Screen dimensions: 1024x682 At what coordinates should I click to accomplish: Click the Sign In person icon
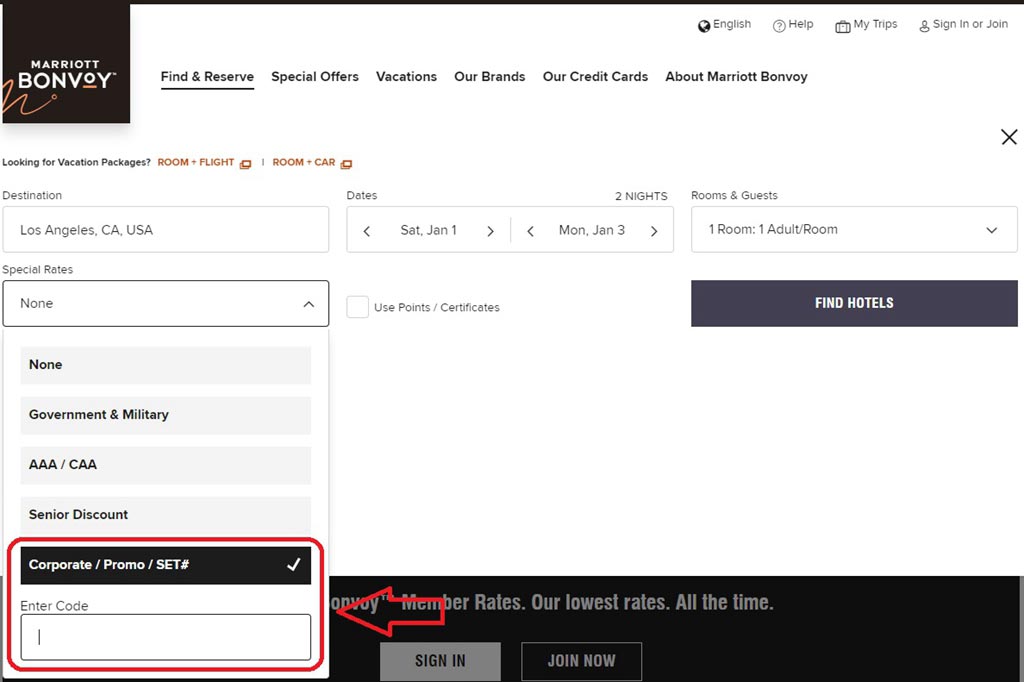(924, 26)
